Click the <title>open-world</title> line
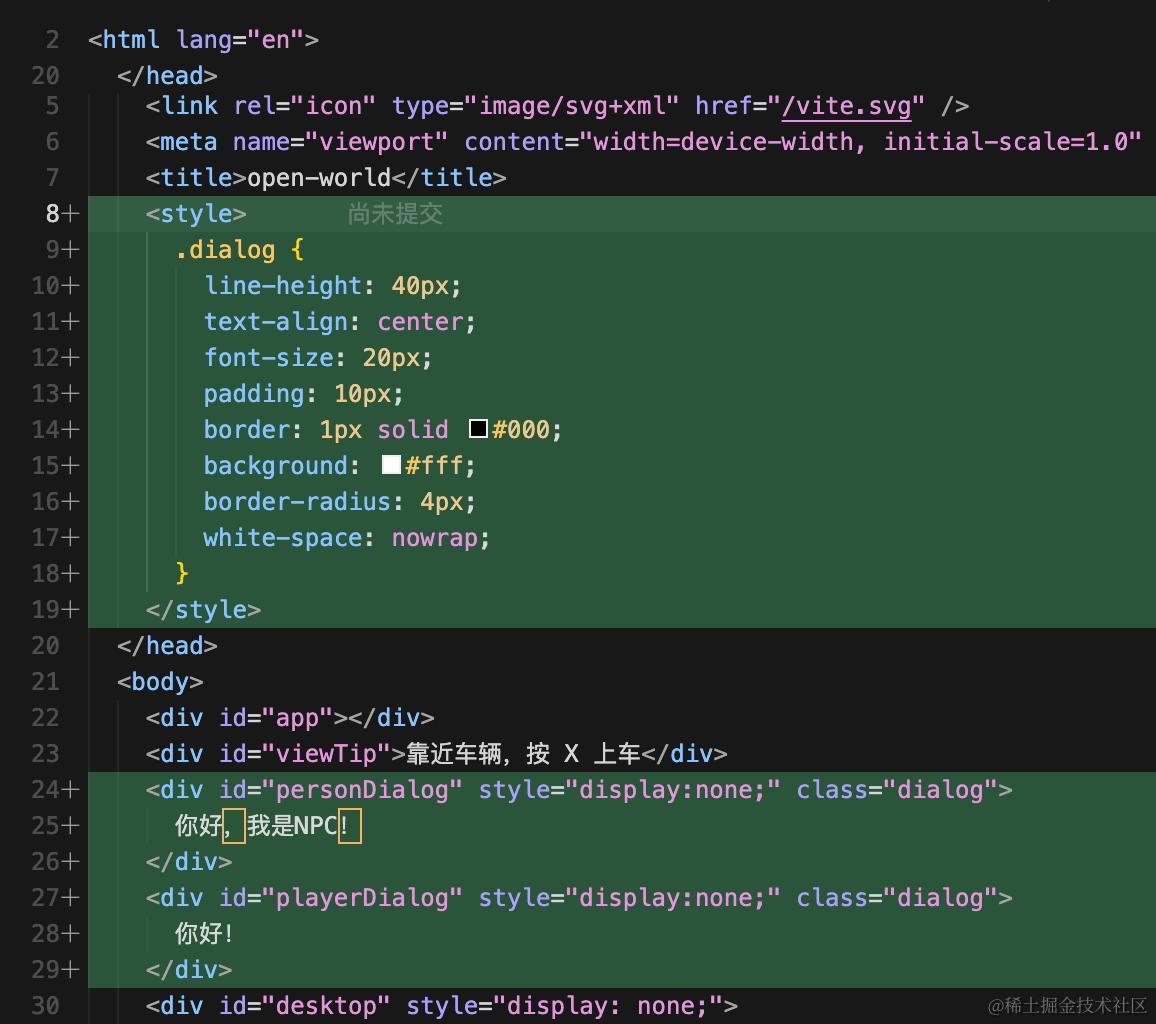Image resolution: width=1156 pixels, height=1024 pixels. [x=326, y=178]
